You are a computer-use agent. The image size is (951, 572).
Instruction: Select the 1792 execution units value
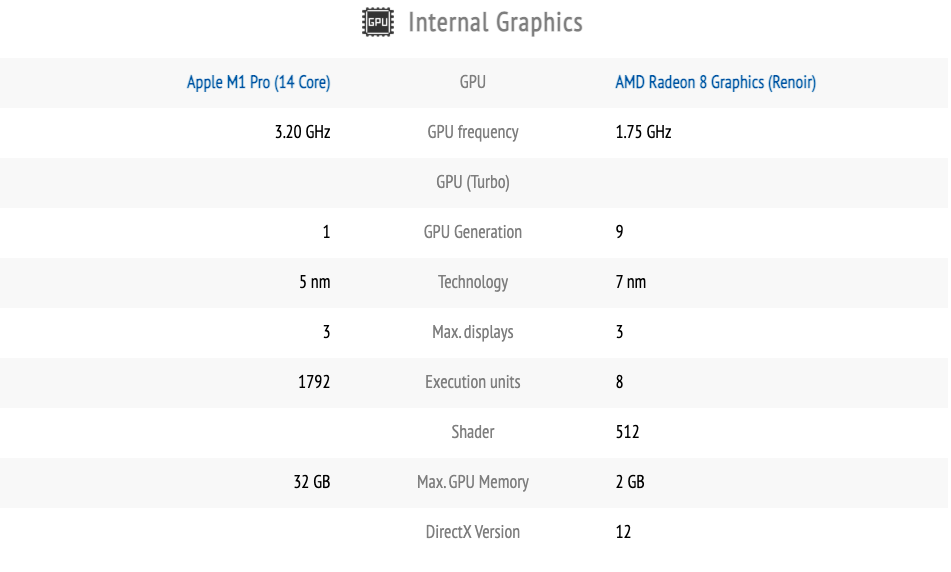point(313,382)
